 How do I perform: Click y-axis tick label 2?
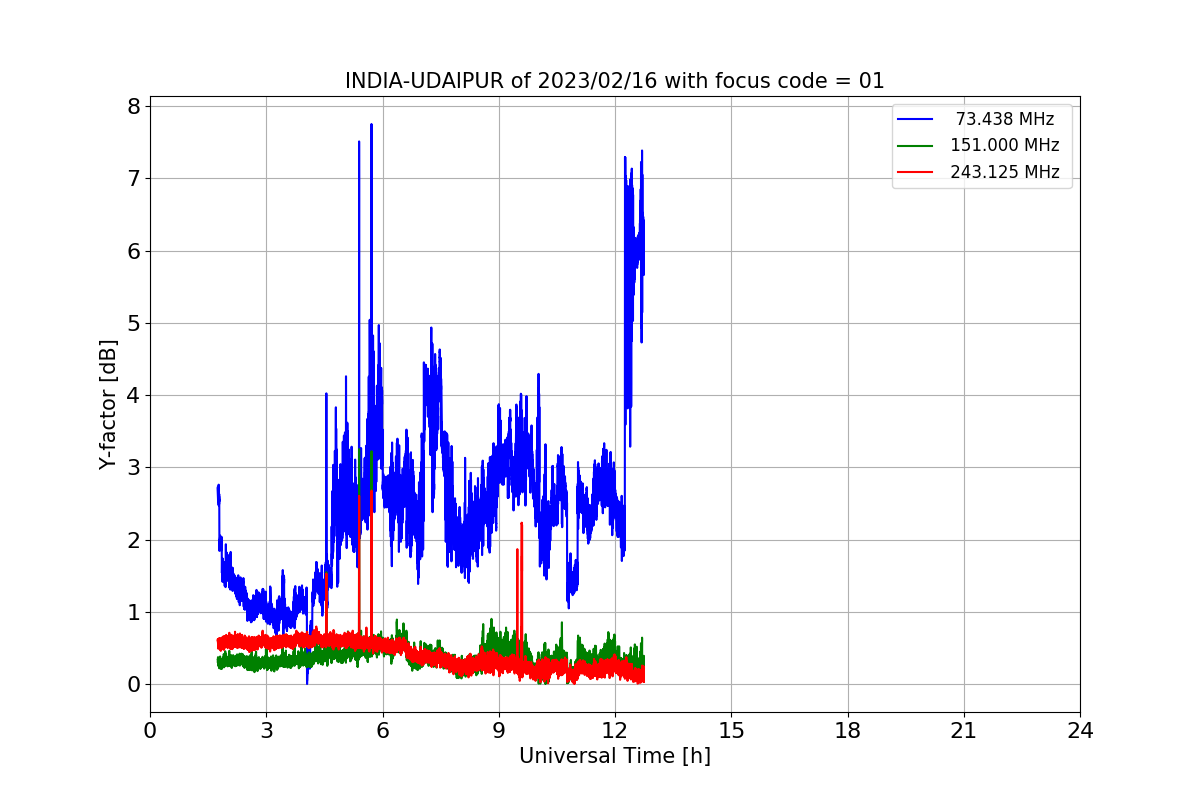(133, 540)
